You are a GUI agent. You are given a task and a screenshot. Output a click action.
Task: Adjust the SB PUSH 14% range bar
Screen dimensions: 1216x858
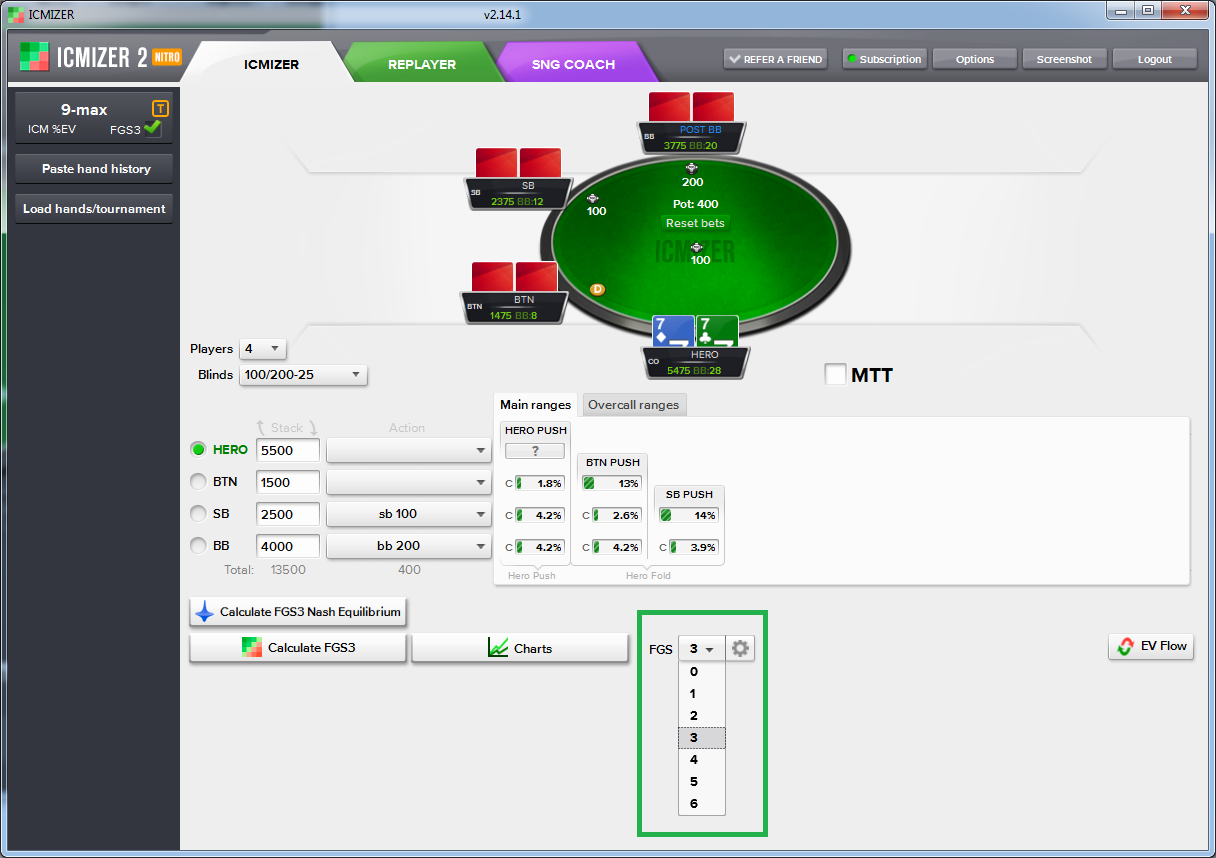tap(689, 516)
